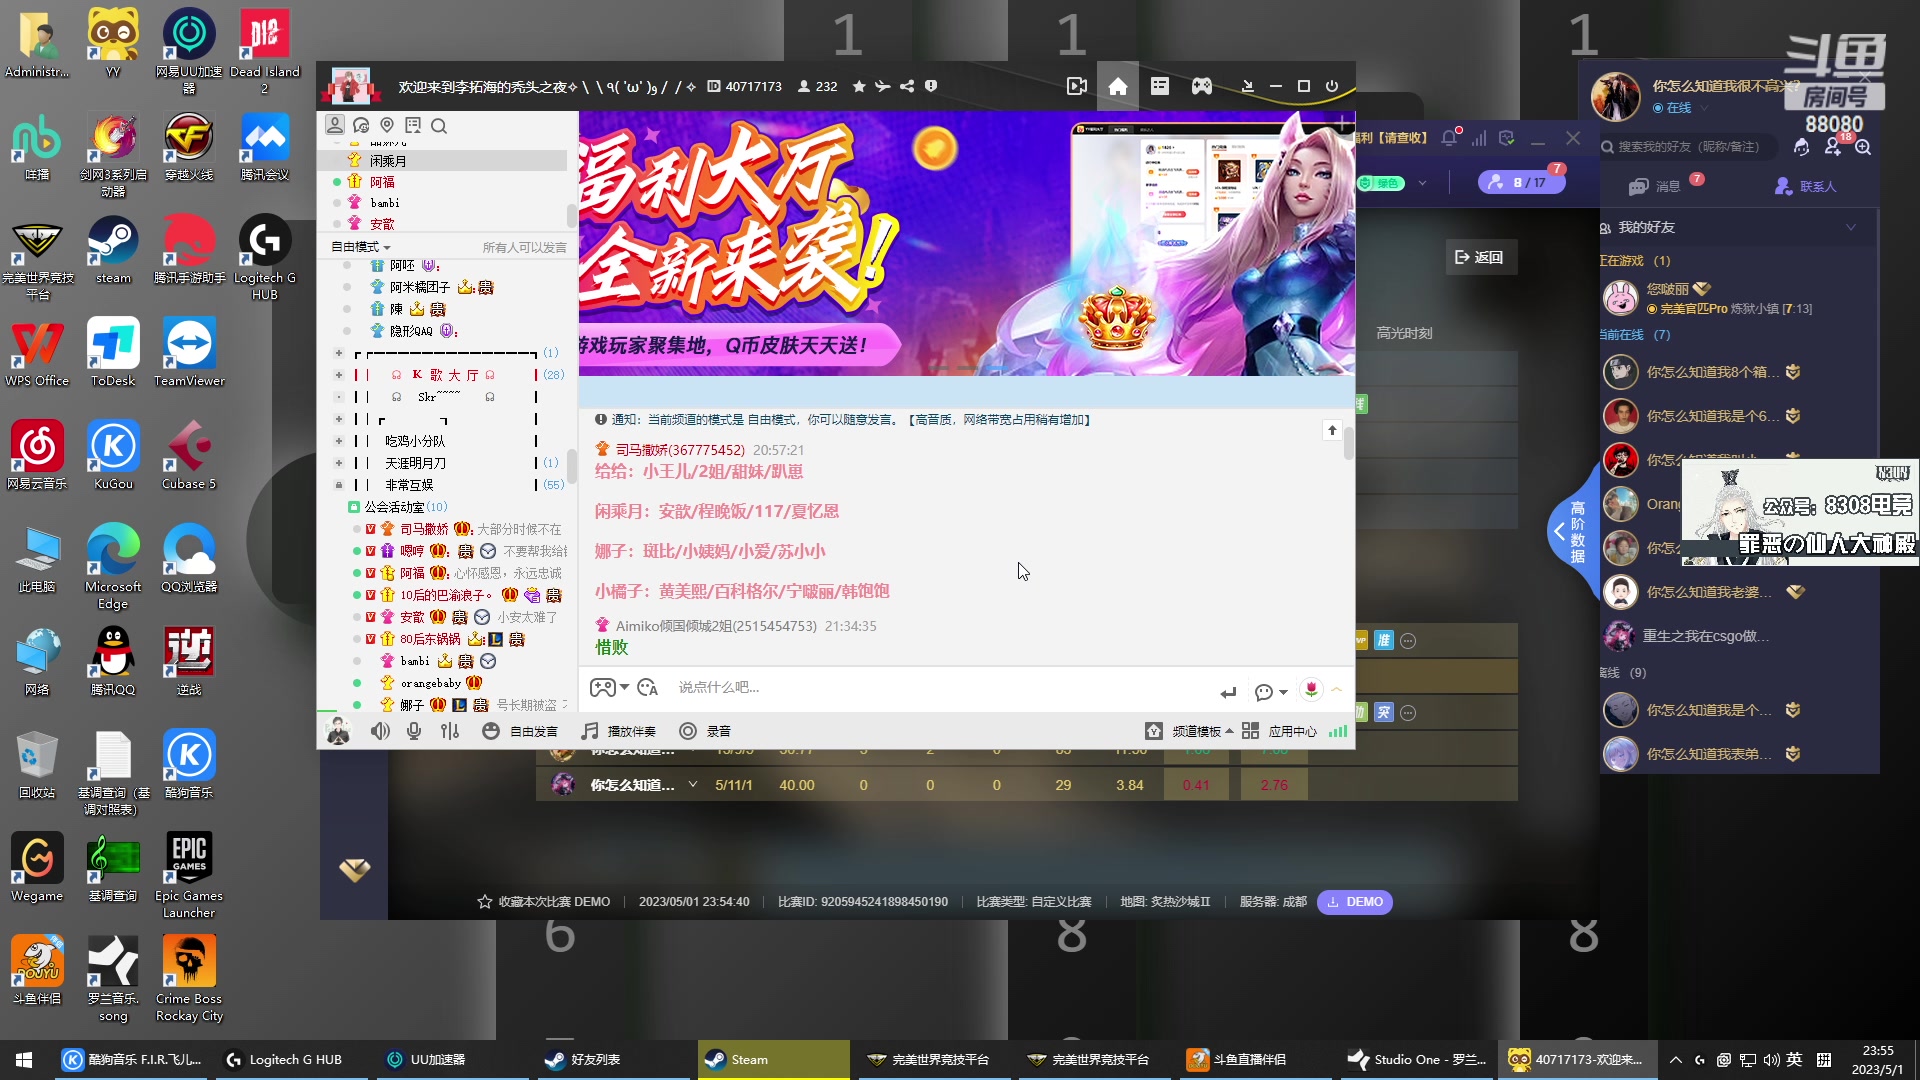Open friend requests icon showing 18 badge

click(x=1833, y=147)
